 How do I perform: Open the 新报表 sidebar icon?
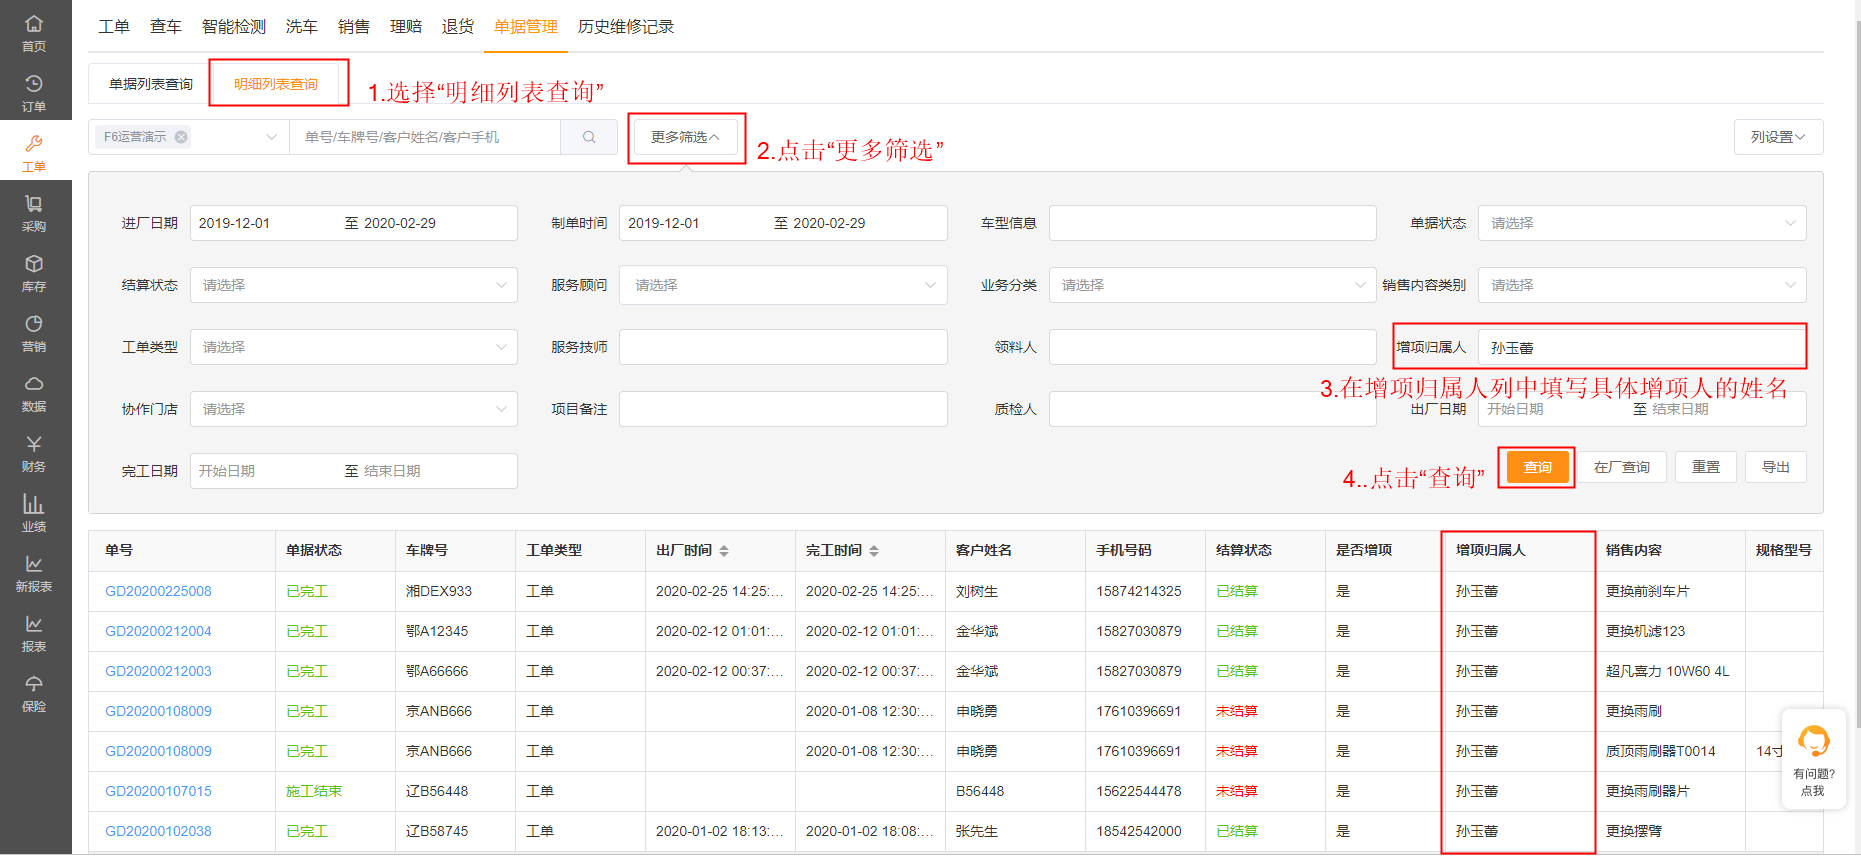pos(34,572)
